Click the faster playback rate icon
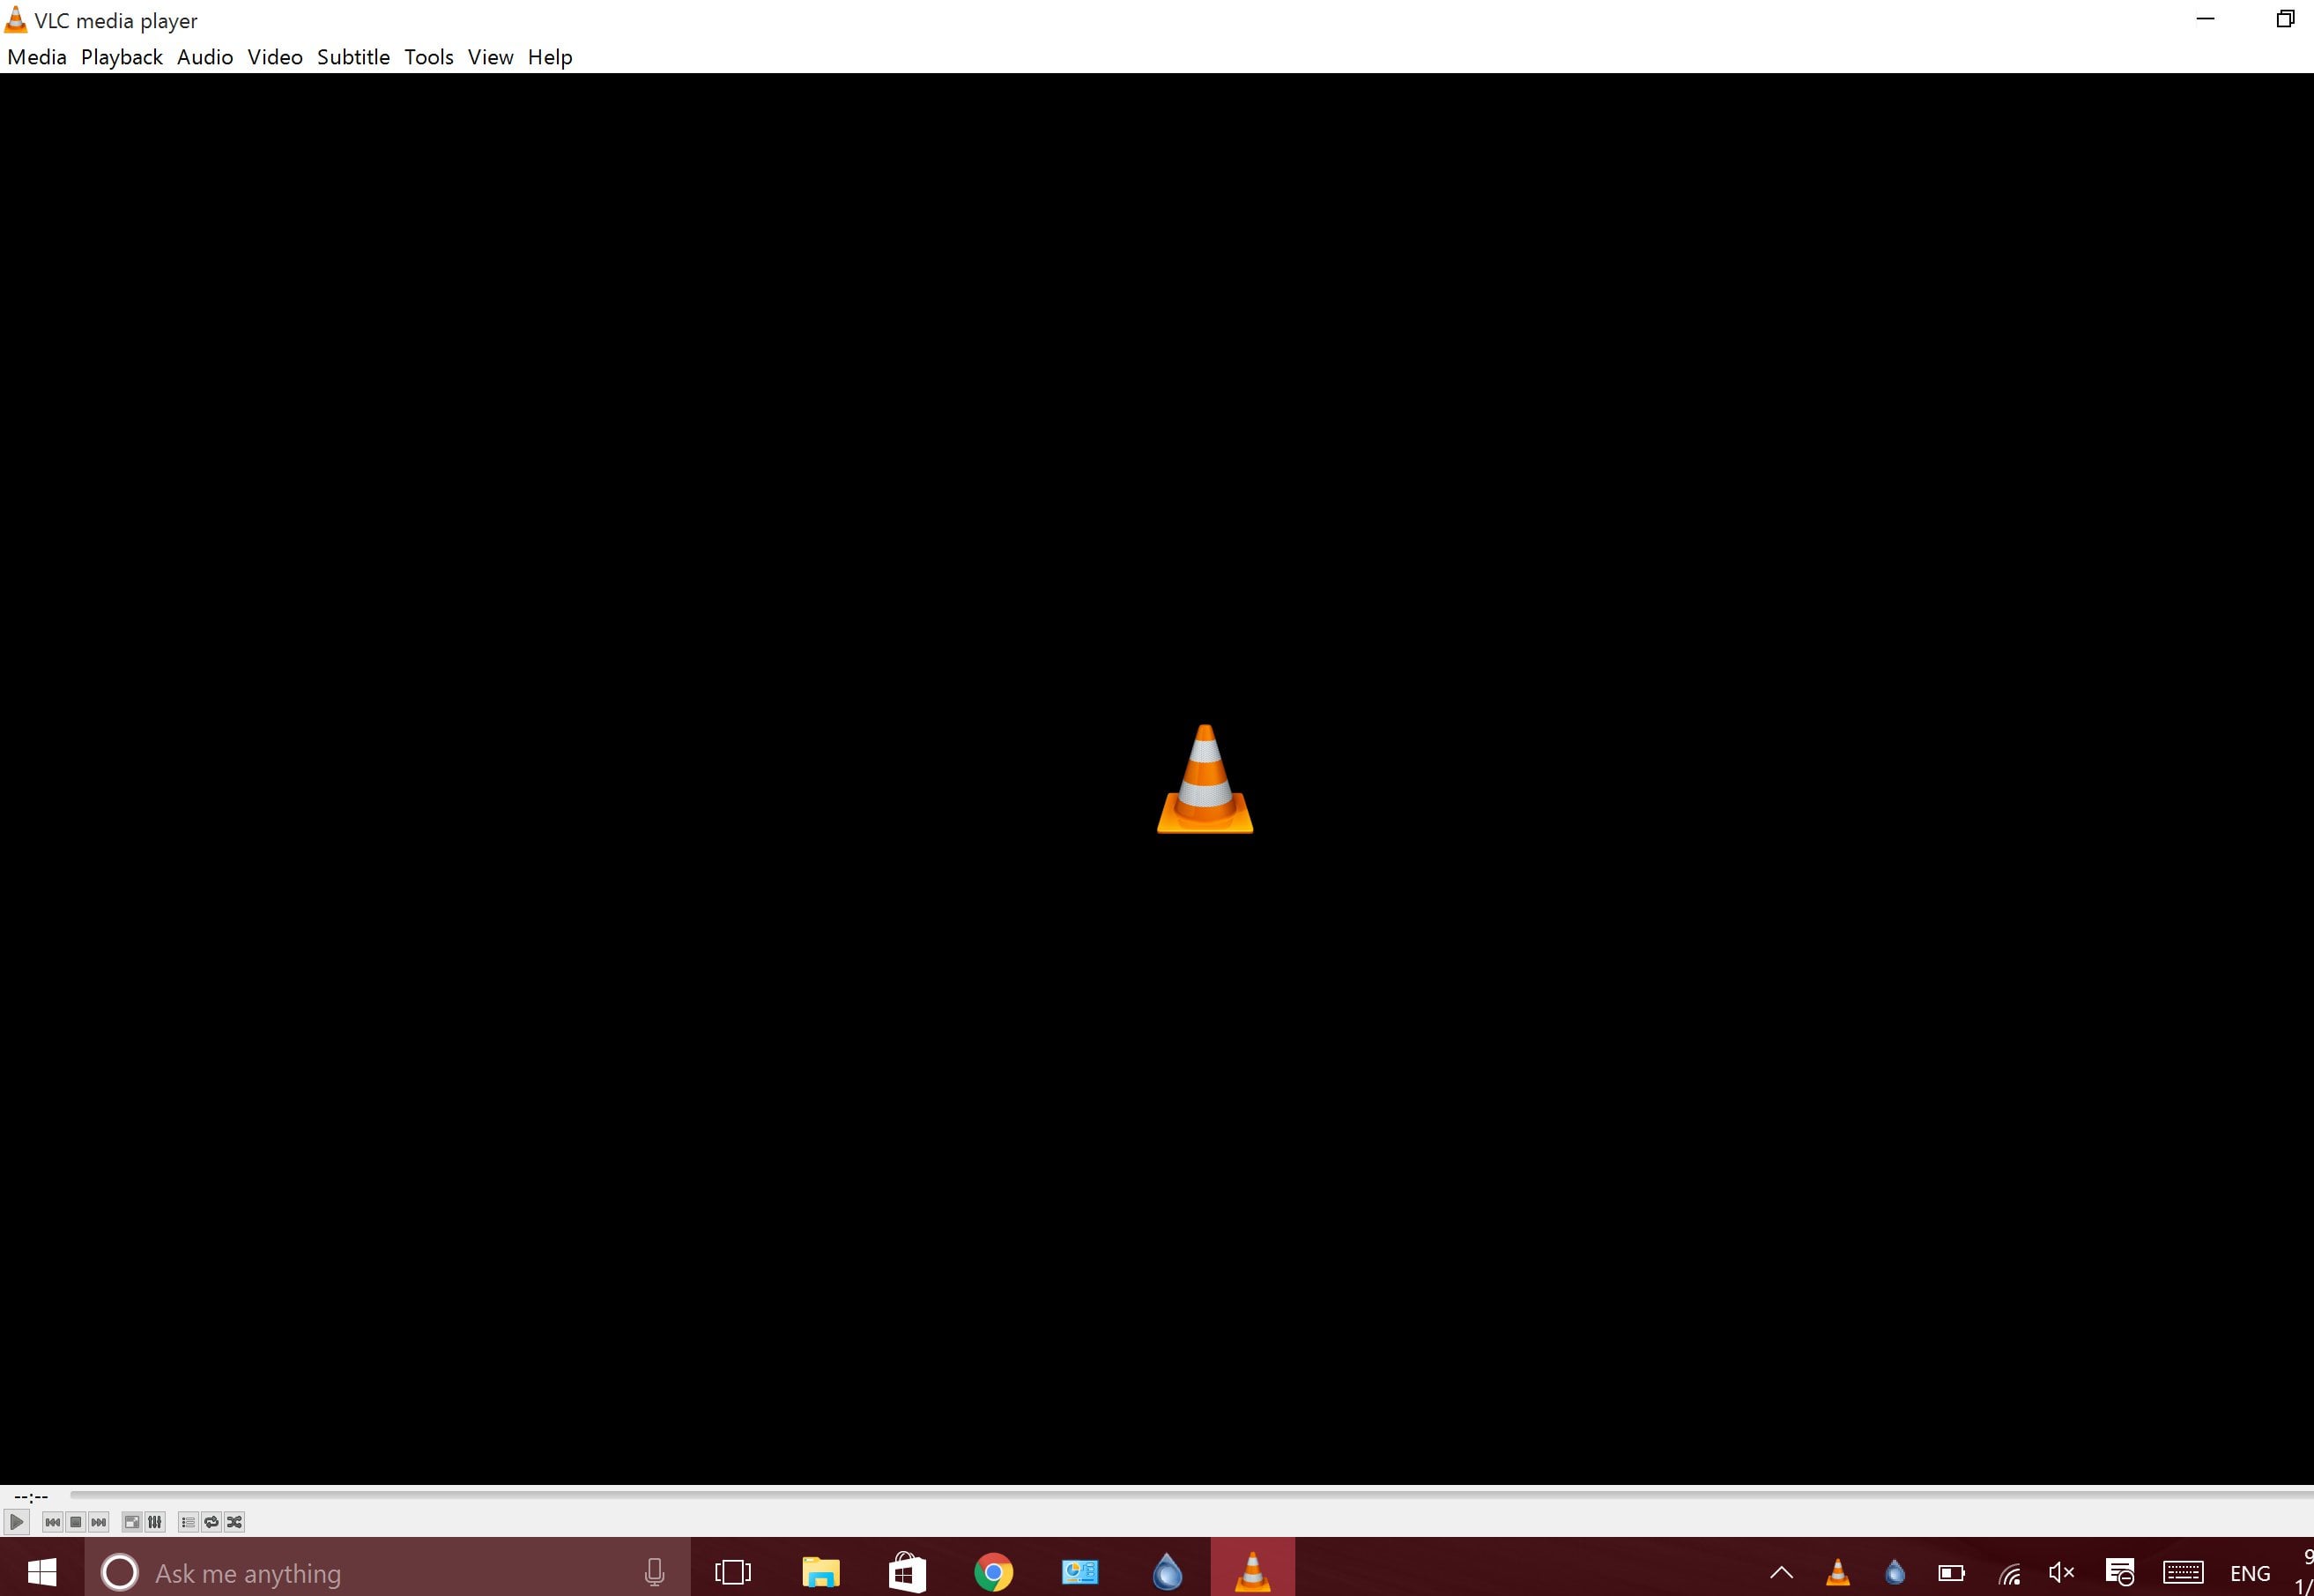The height and width of the screenshot is (1596, 2314). tap(99, 1522)
